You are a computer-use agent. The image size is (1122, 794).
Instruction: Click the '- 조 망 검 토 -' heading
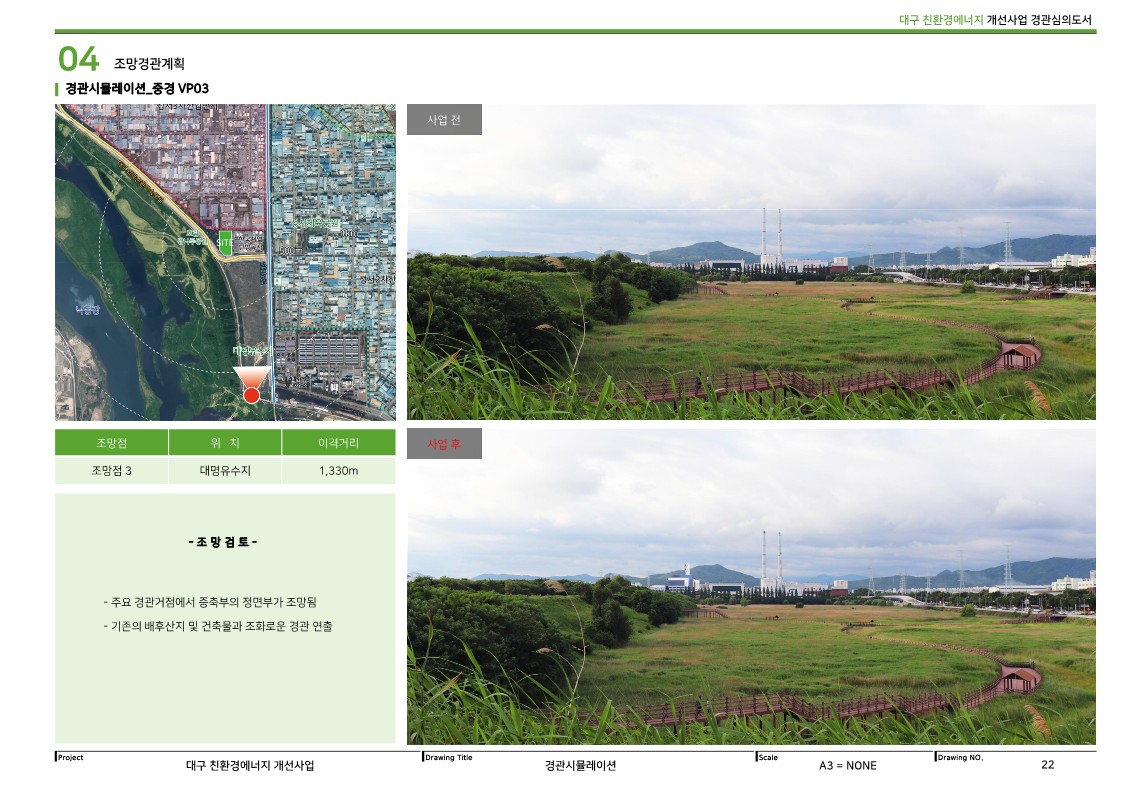pos(223,542)
